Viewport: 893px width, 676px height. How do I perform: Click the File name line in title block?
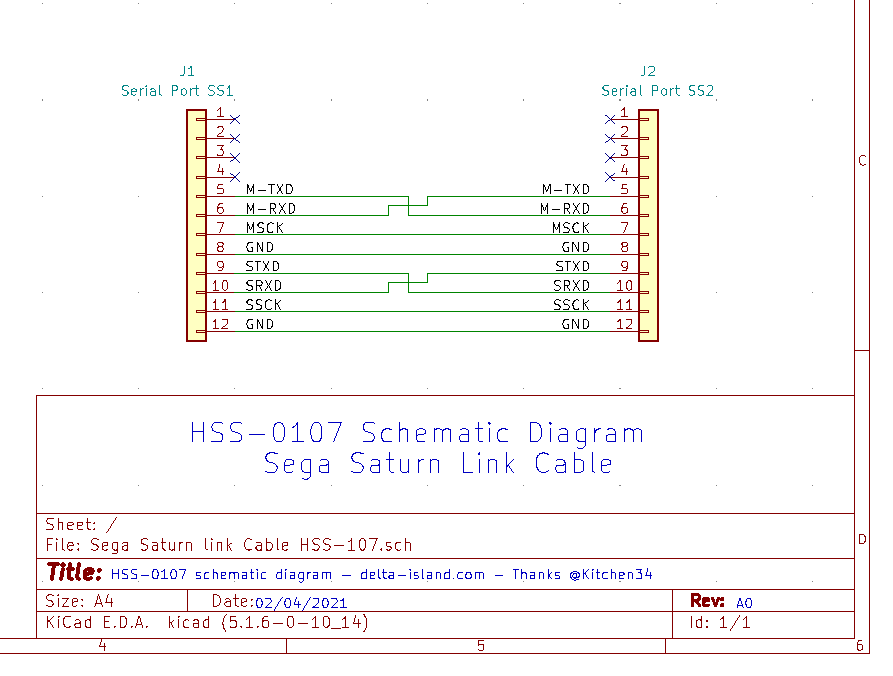pos(229,545)
